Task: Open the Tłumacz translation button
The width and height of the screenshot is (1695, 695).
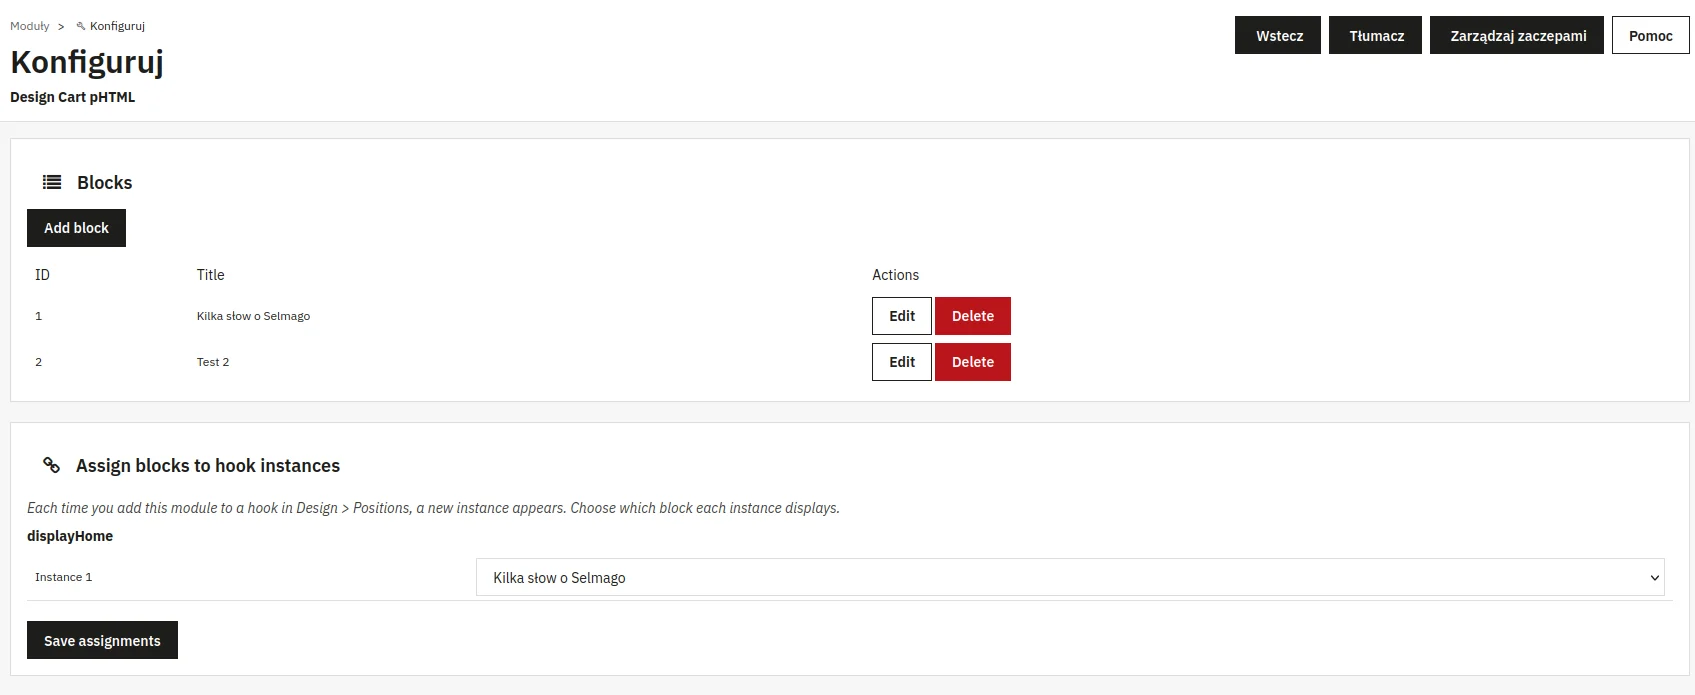Action: pos(1375,35)
